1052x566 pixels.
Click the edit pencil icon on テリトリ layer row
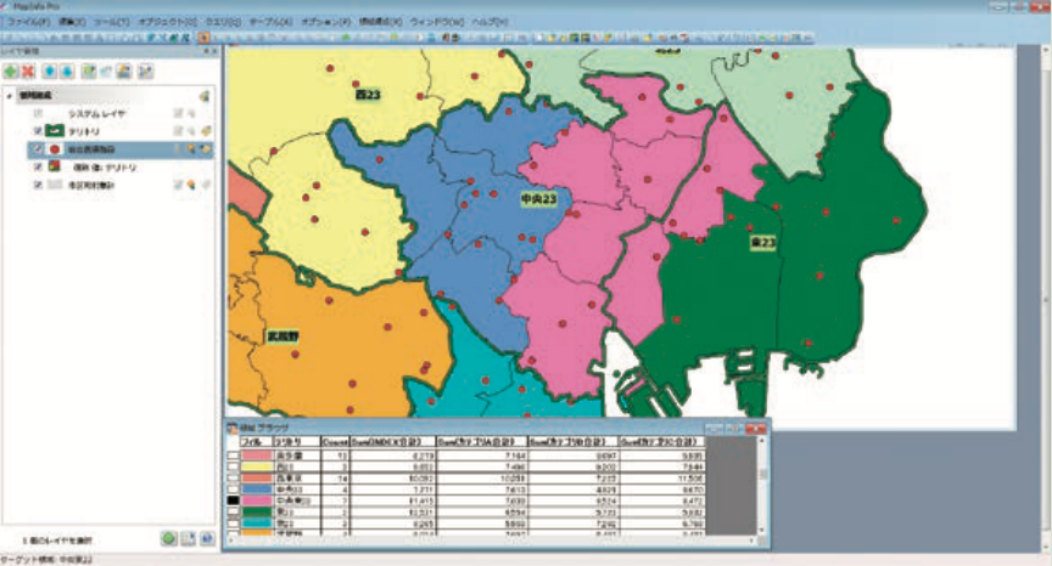(179, 131)
